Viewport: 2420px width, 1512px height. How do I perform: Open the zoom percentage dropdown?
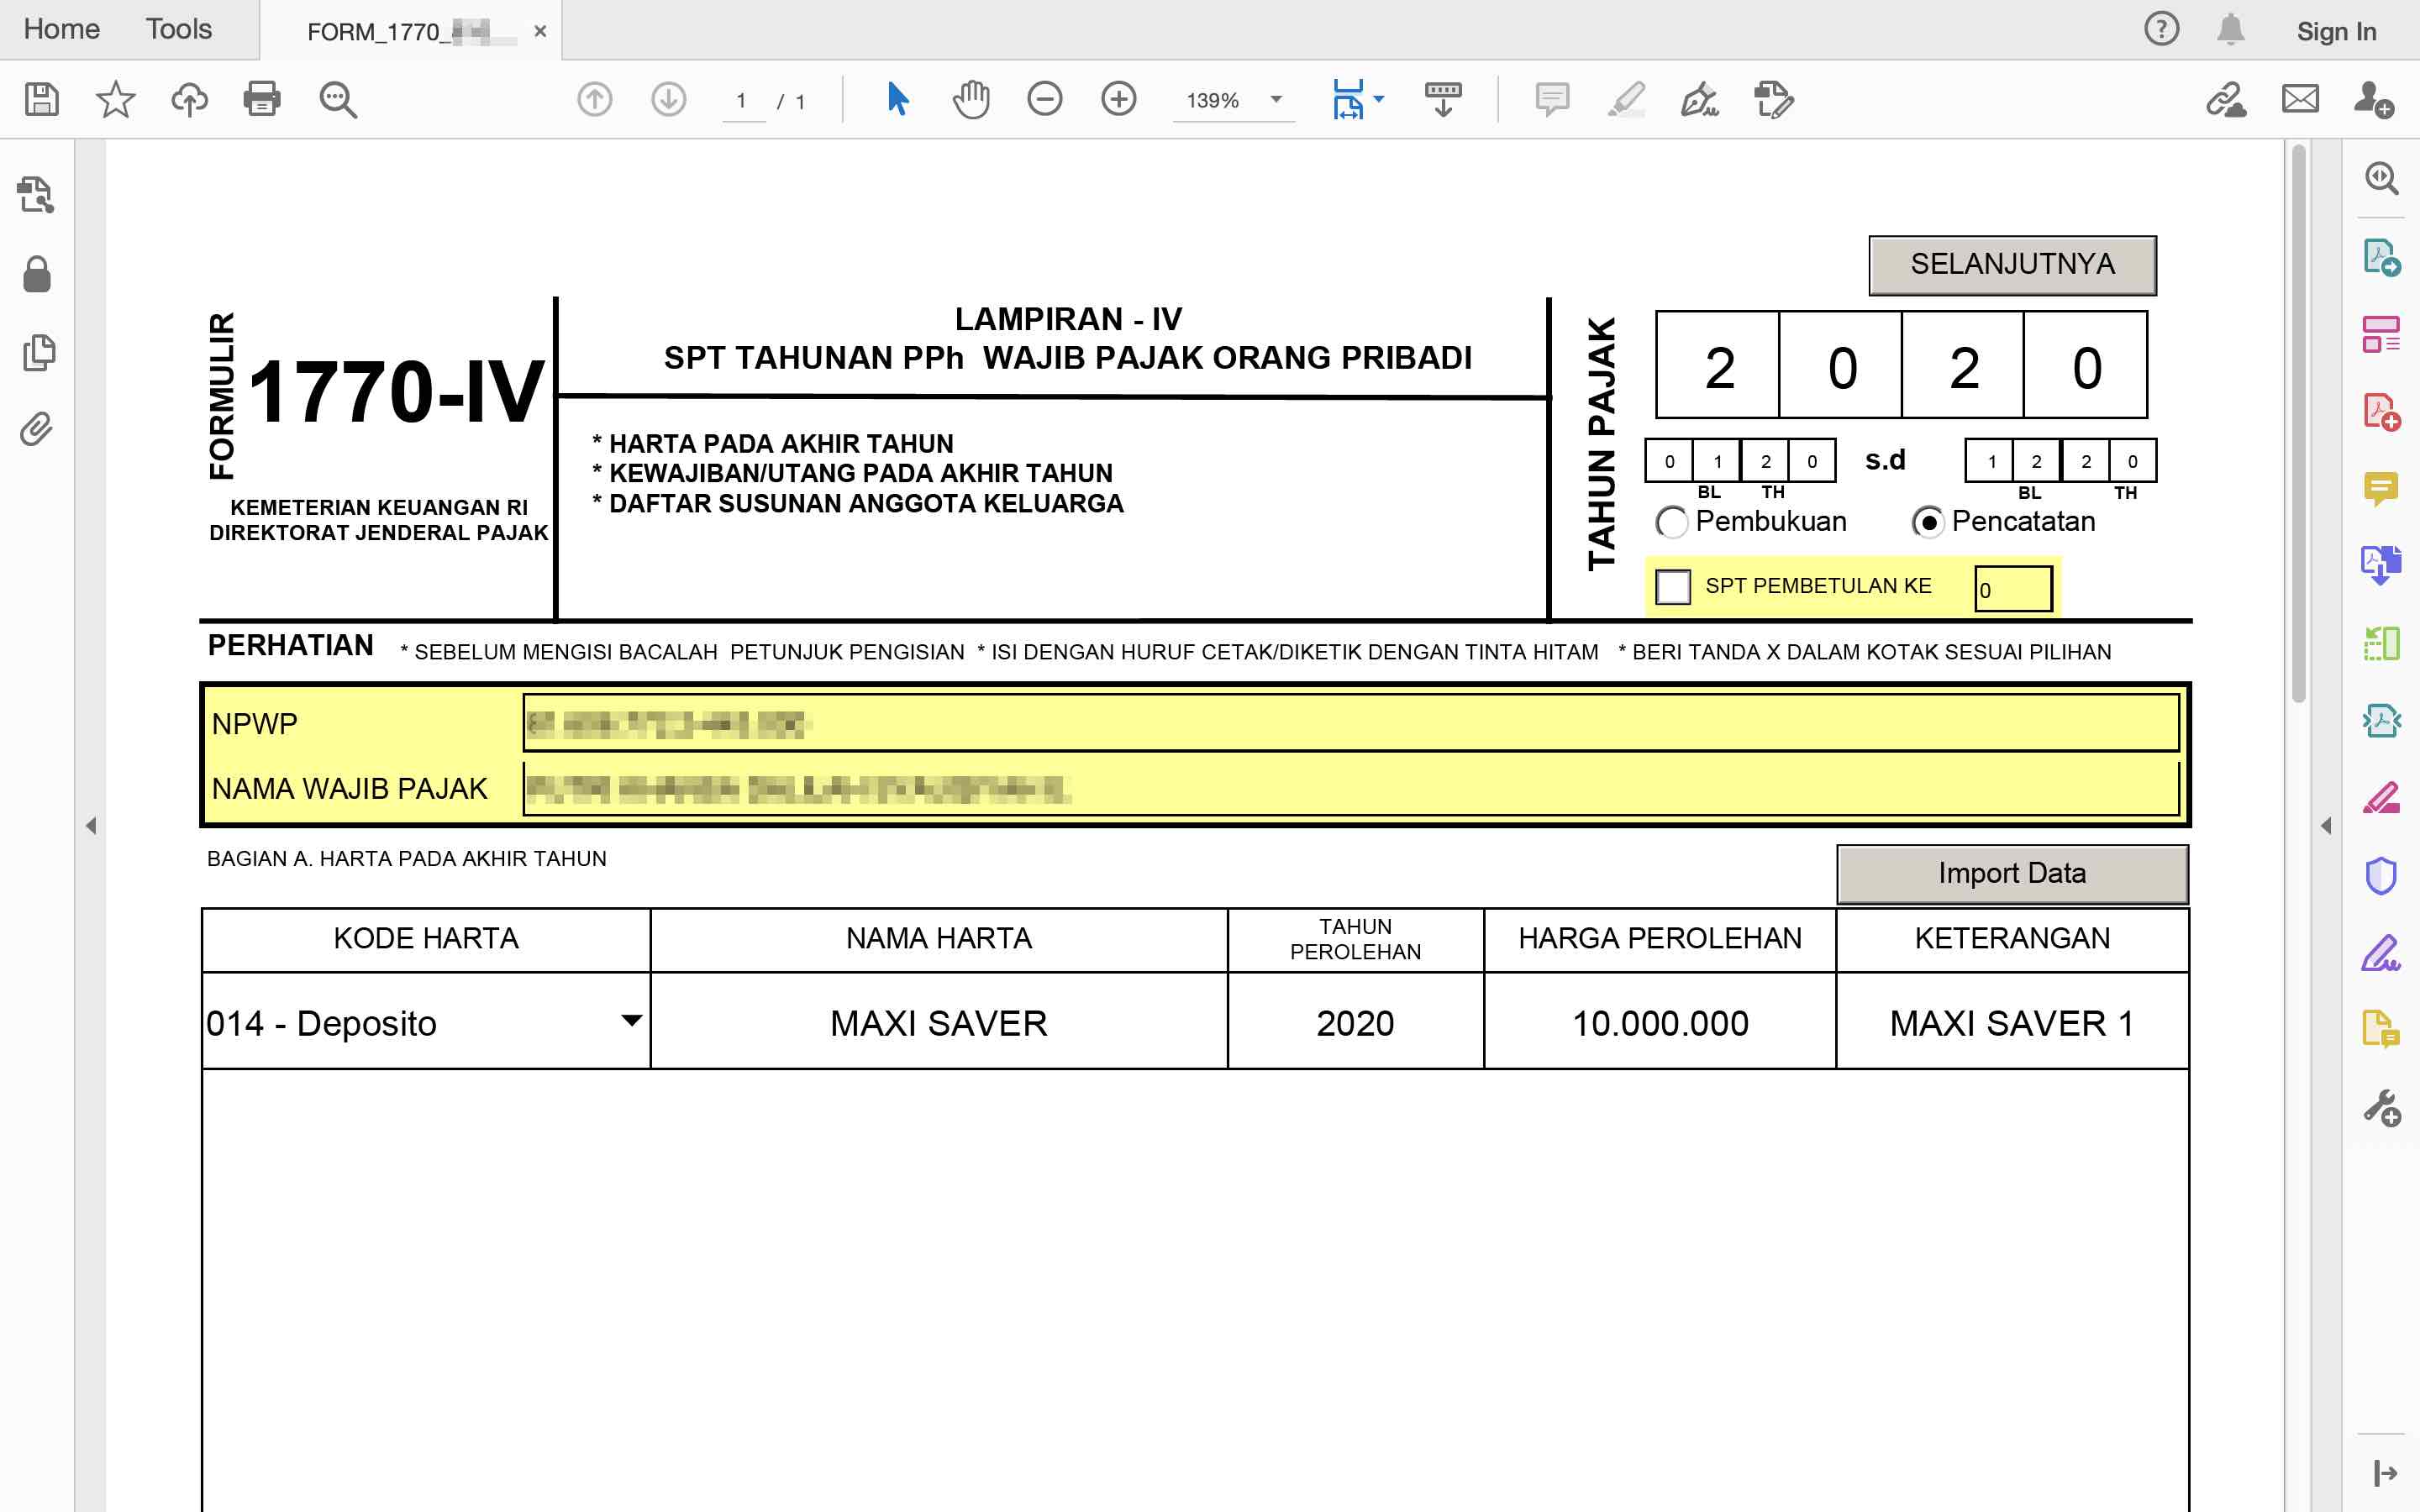[x=1276, y=99]
